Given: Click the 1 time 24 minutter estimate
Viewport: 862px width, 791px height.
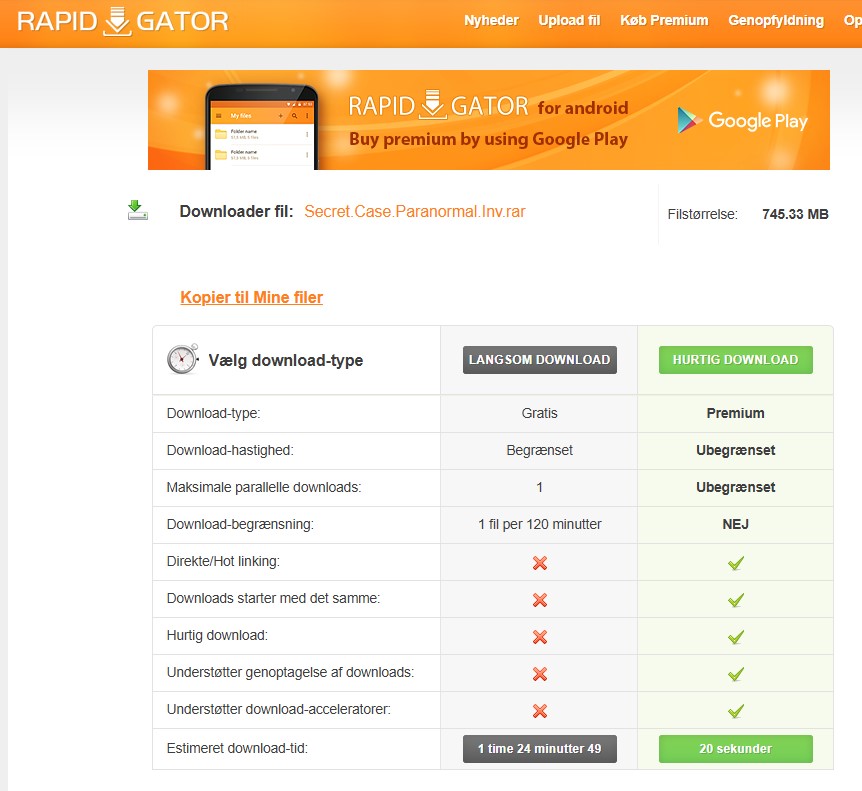Looking at the screenshot, I should coord(540,749).
